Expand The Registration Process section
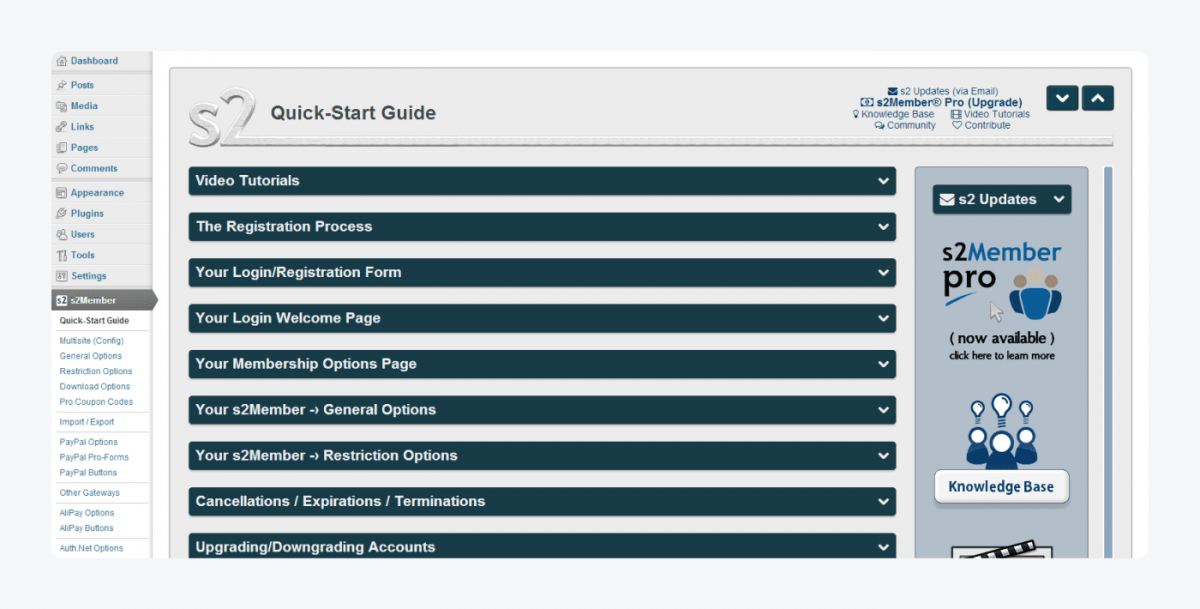1200x609 pixels. (x=540, y=227)
